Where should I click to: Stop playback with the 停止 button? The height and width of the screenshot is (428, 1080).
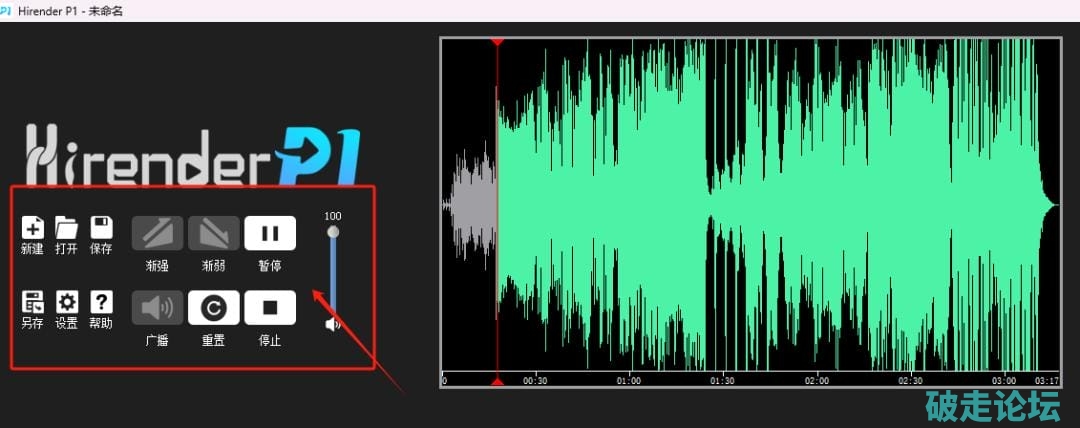(x=270, y=308)
